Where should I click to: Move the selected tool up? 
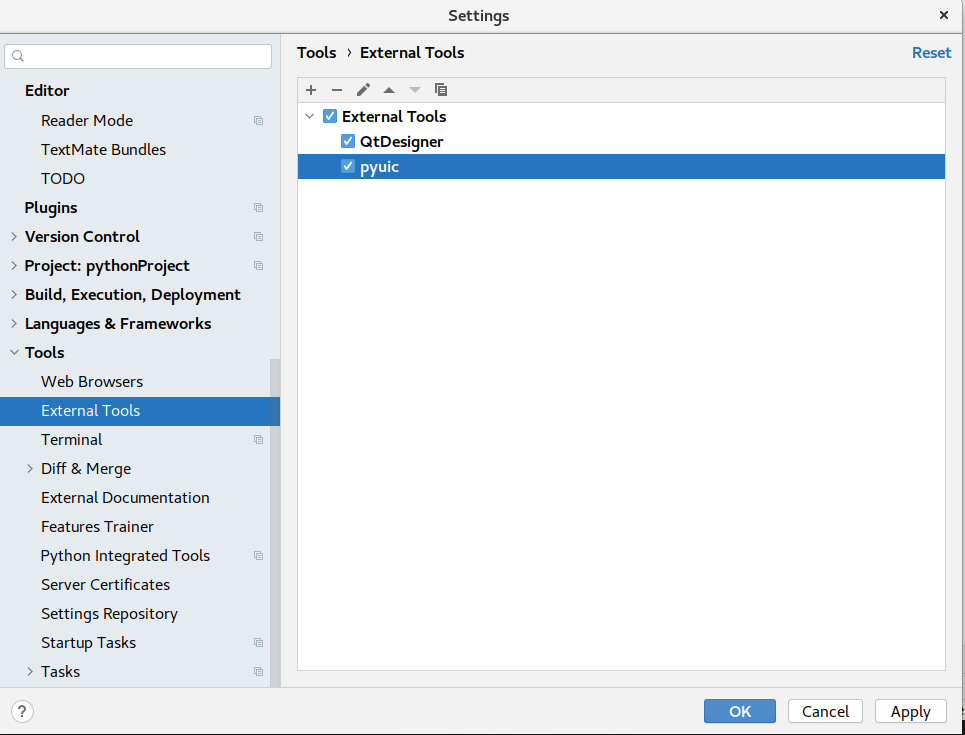(x=389, y=90)
